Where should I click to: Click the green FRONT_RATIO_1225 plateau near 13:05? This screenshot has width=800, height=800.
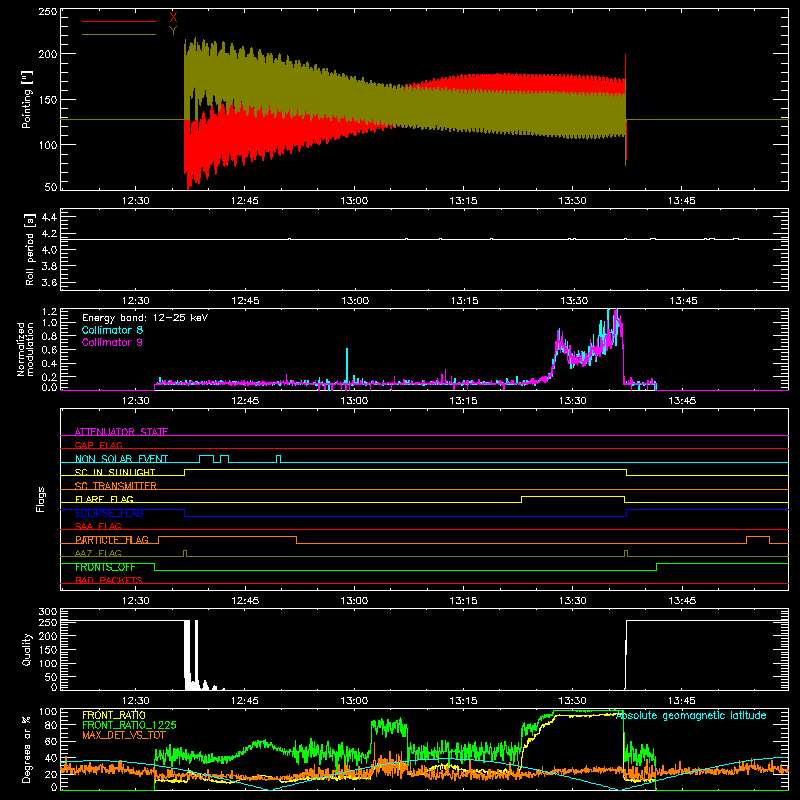[389, 727]
